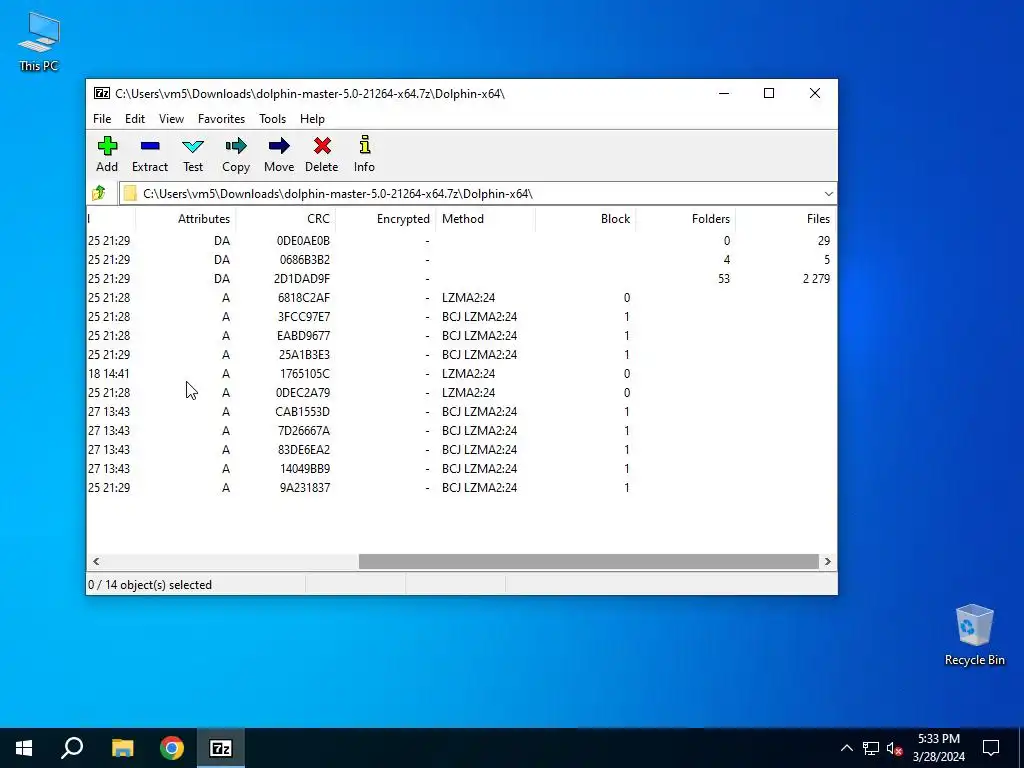Go up one folder level icon
Screen dimensions: 1024x768
point(99,193)
